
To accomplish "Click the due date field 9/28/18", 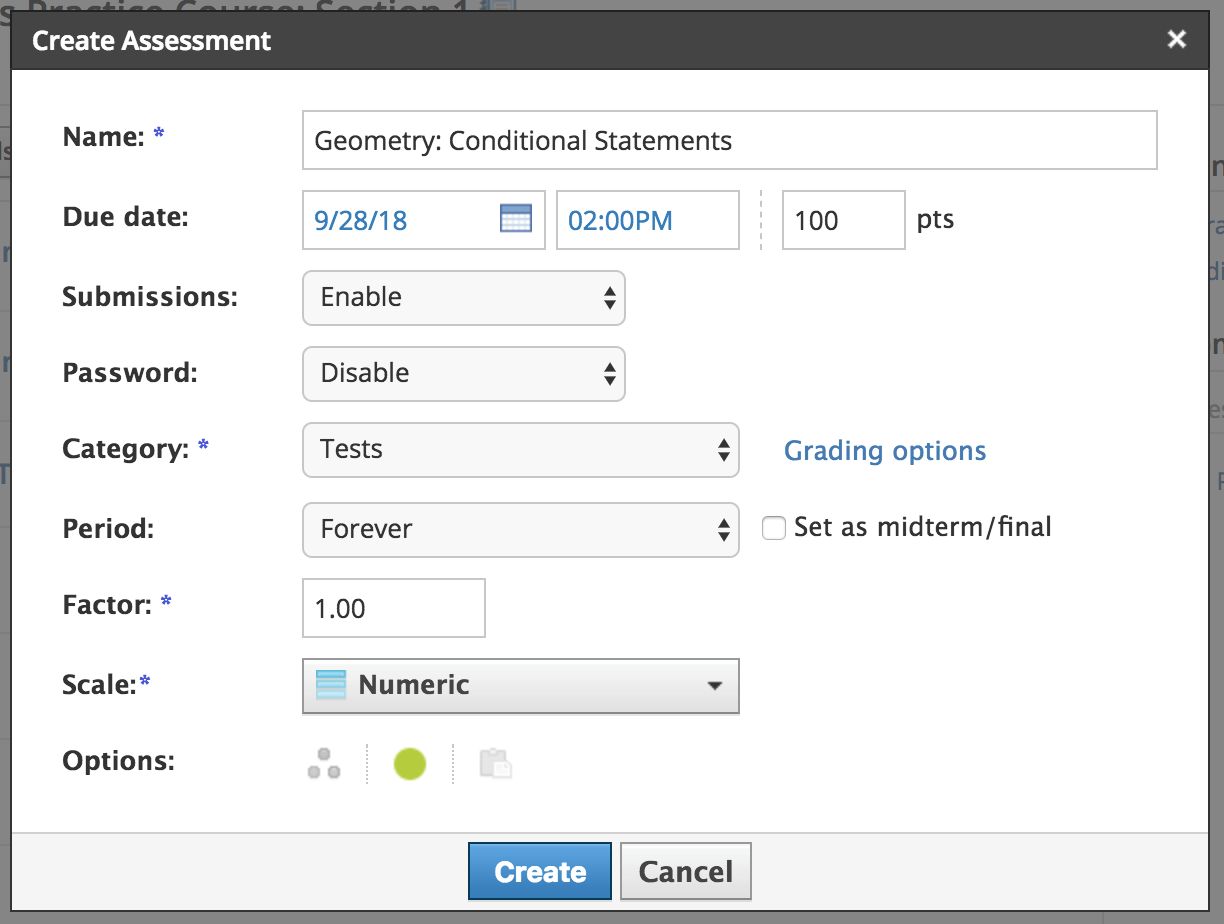I will click(x=400, y=220).
